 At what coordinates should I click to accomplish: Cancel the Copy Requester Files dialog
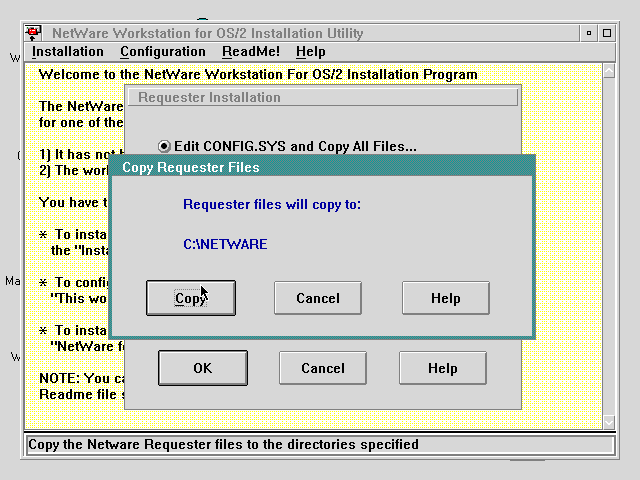[x=318, y=298]
